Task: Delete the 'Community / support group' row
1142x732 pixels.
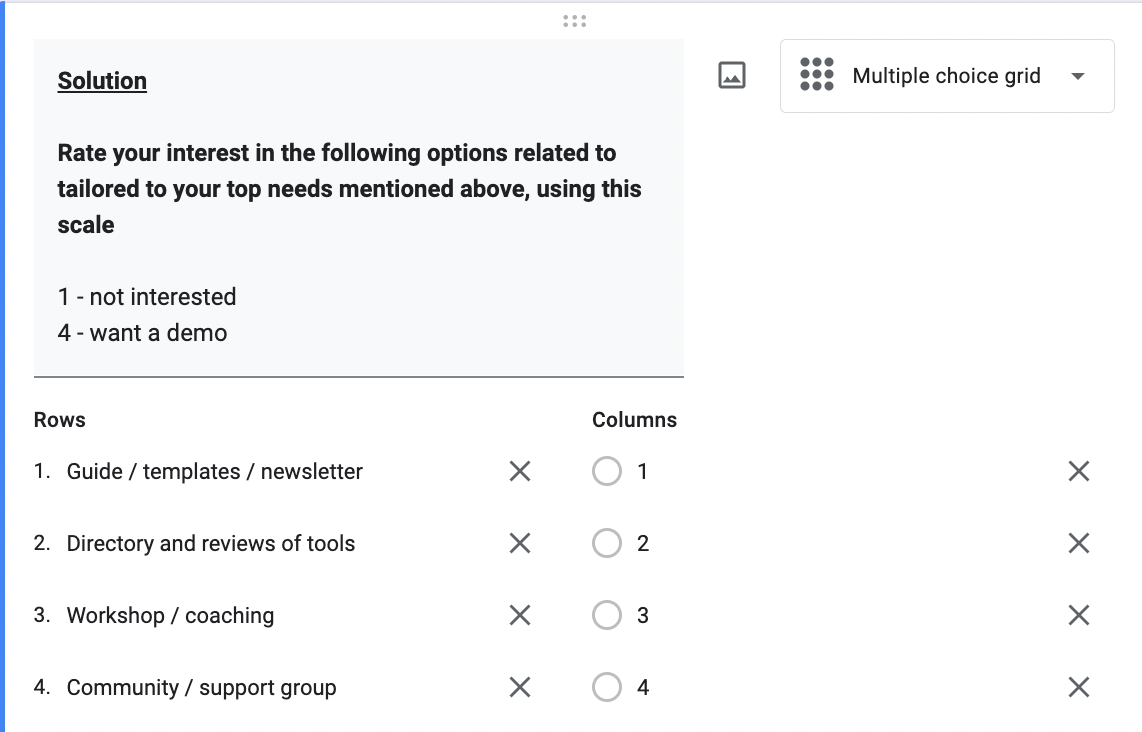Action: (520, 687)
